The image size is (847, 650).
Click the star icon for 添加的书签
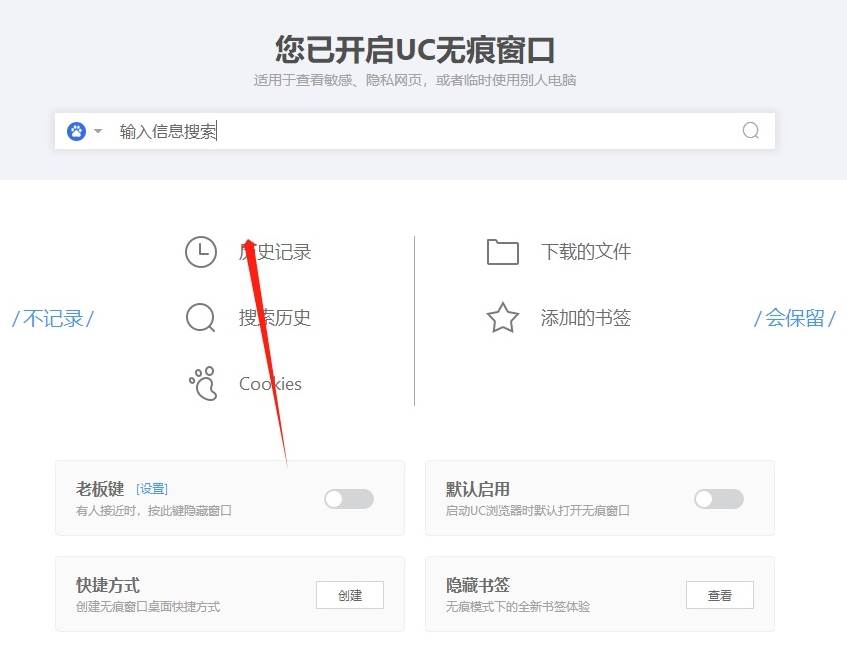point(503,317)
